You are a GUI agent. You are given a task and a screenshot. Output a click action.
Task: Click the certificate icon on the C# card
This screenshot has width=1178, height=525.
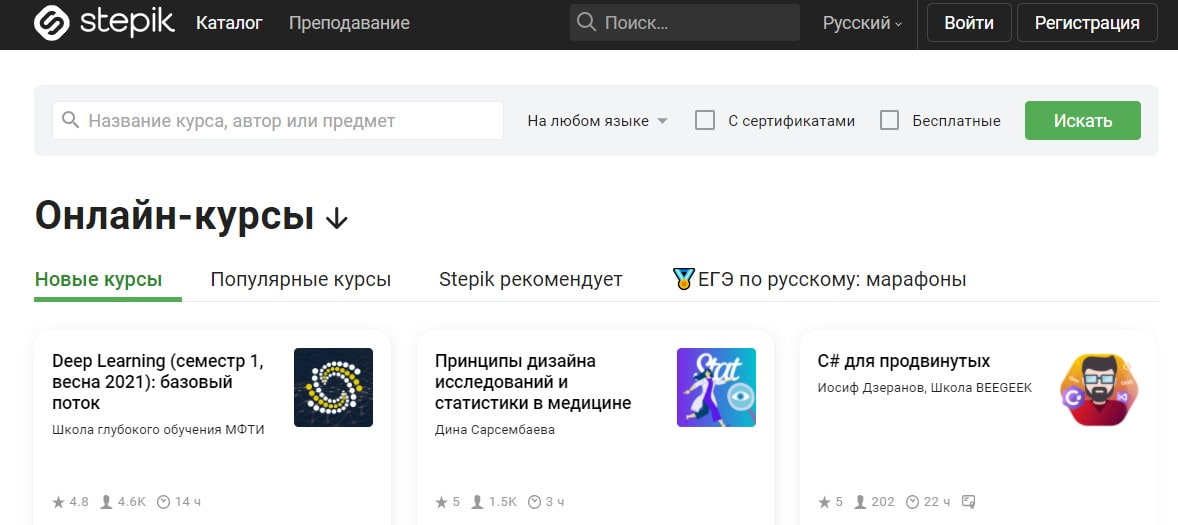(x=968, y=501)
